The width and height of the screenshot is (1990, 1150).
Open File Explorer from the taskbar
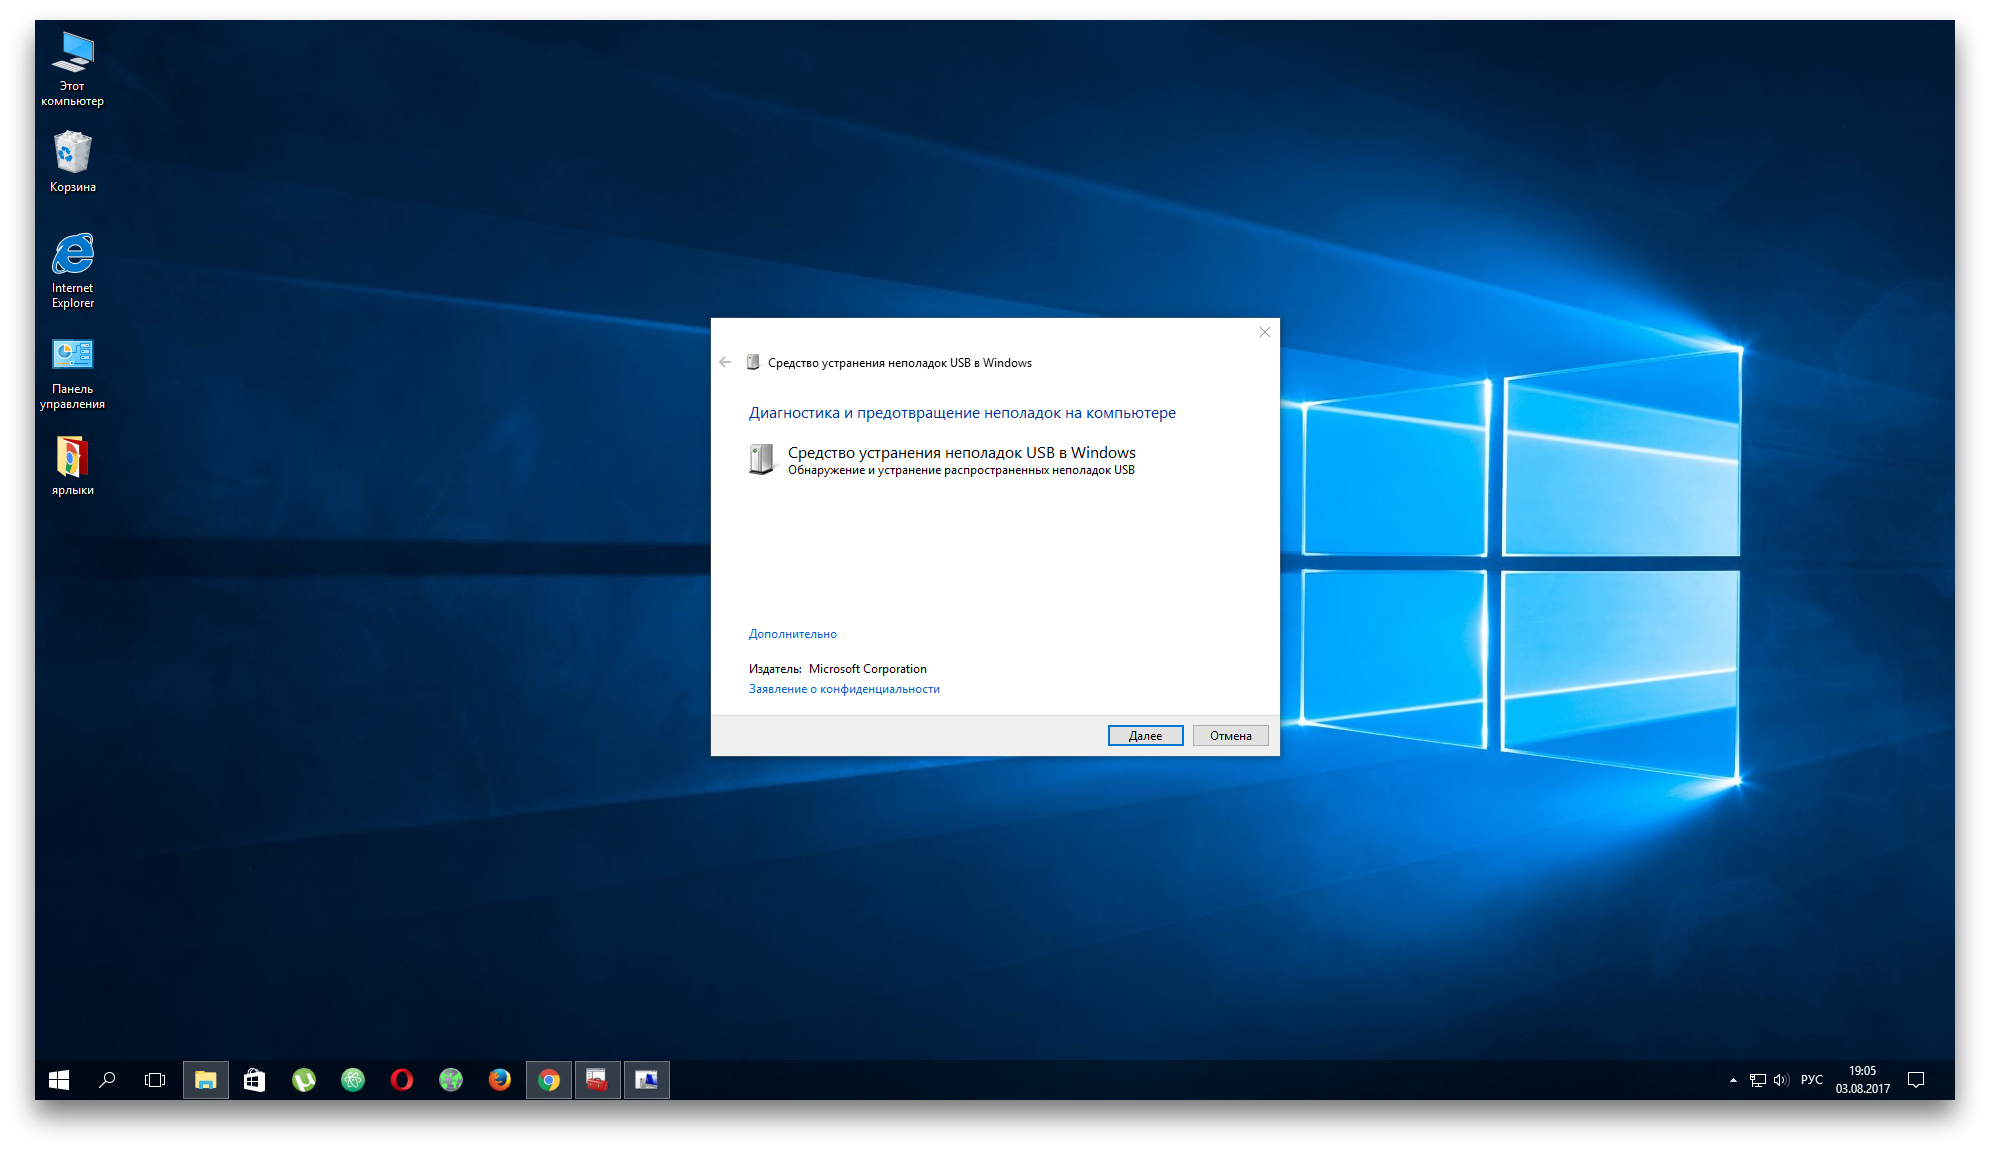click(206, 1080)
